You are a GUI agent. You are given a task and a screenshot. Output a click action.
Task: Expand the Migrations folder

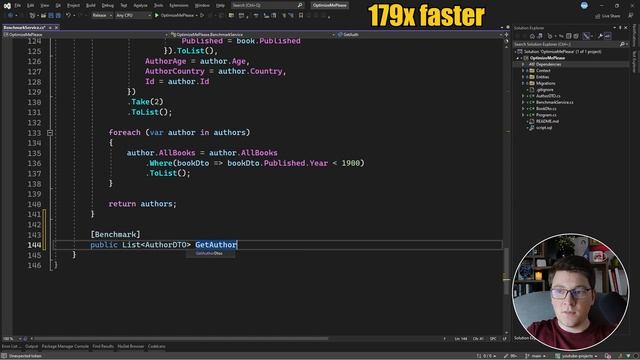coord(523,83)
